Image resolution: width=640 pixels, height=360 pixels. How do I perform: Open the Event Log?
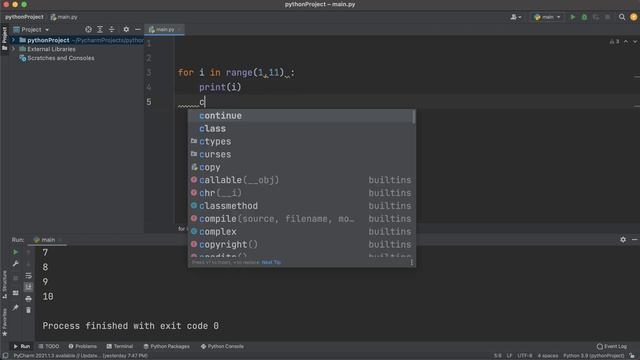click(612, 346)
